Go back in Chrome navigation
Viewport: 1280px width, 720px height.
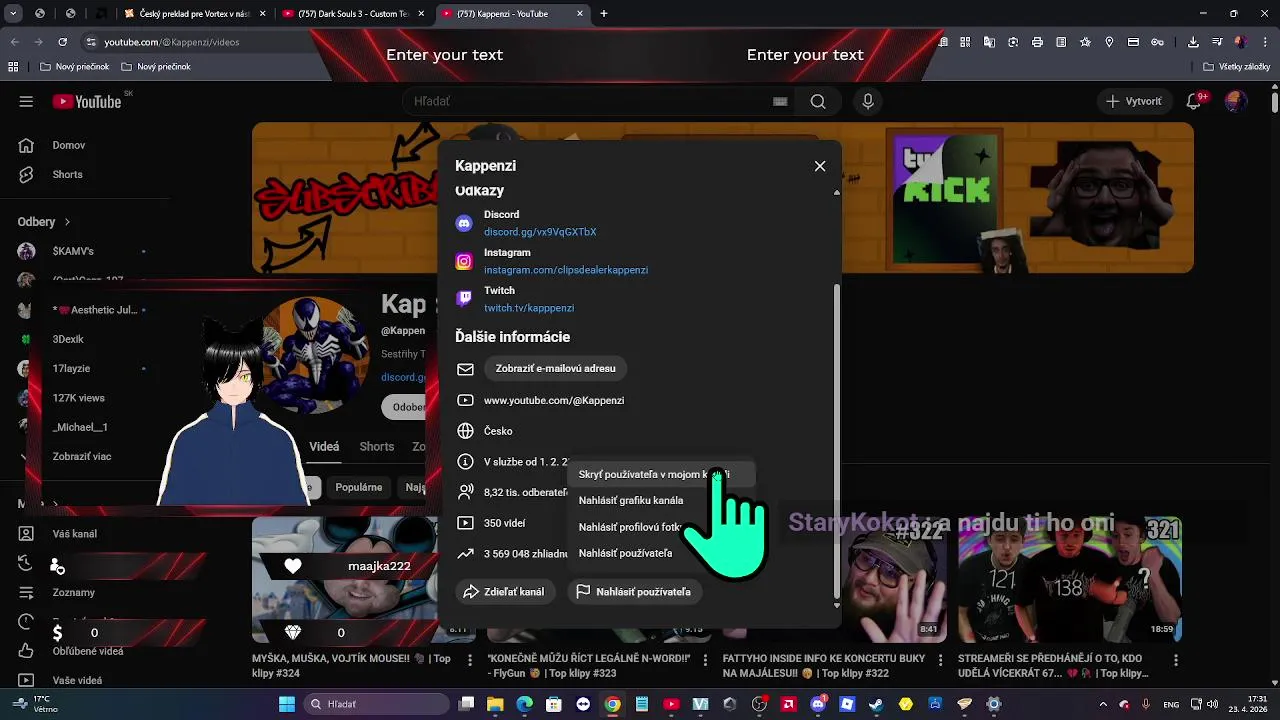(14, 42)
